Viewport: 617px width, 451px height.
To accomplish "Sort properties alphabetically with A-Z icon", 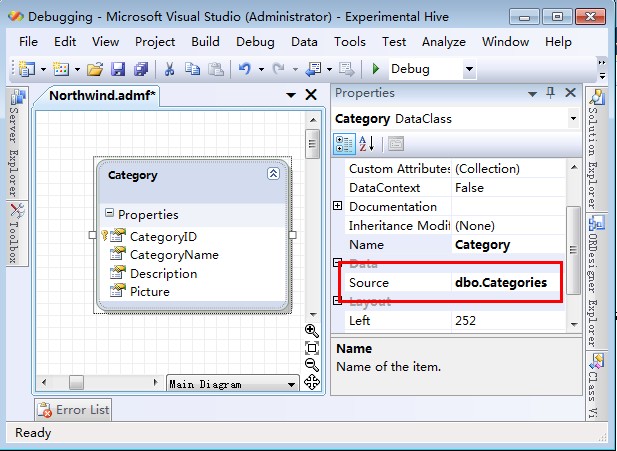I will 367,144.
